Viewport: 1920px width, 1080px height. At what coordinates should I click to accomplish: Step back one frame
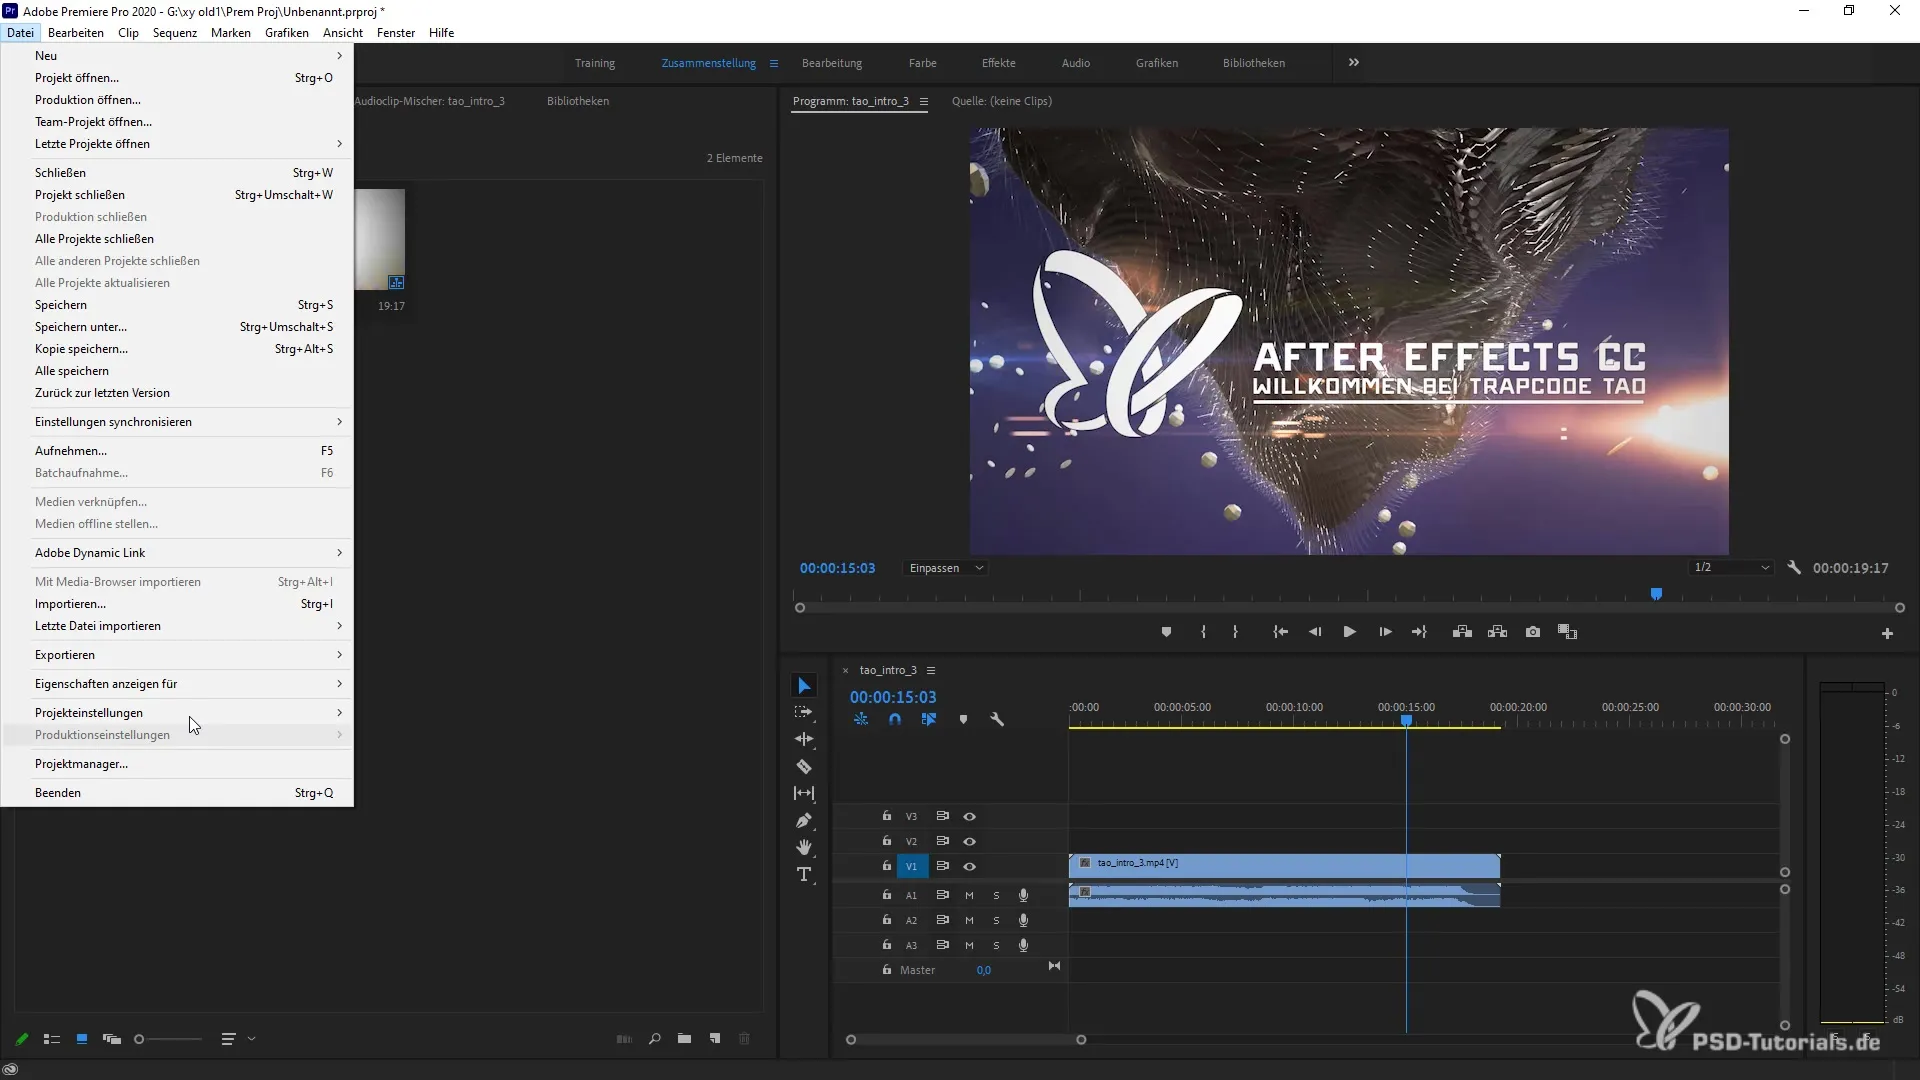click(x=1315, y=632)
